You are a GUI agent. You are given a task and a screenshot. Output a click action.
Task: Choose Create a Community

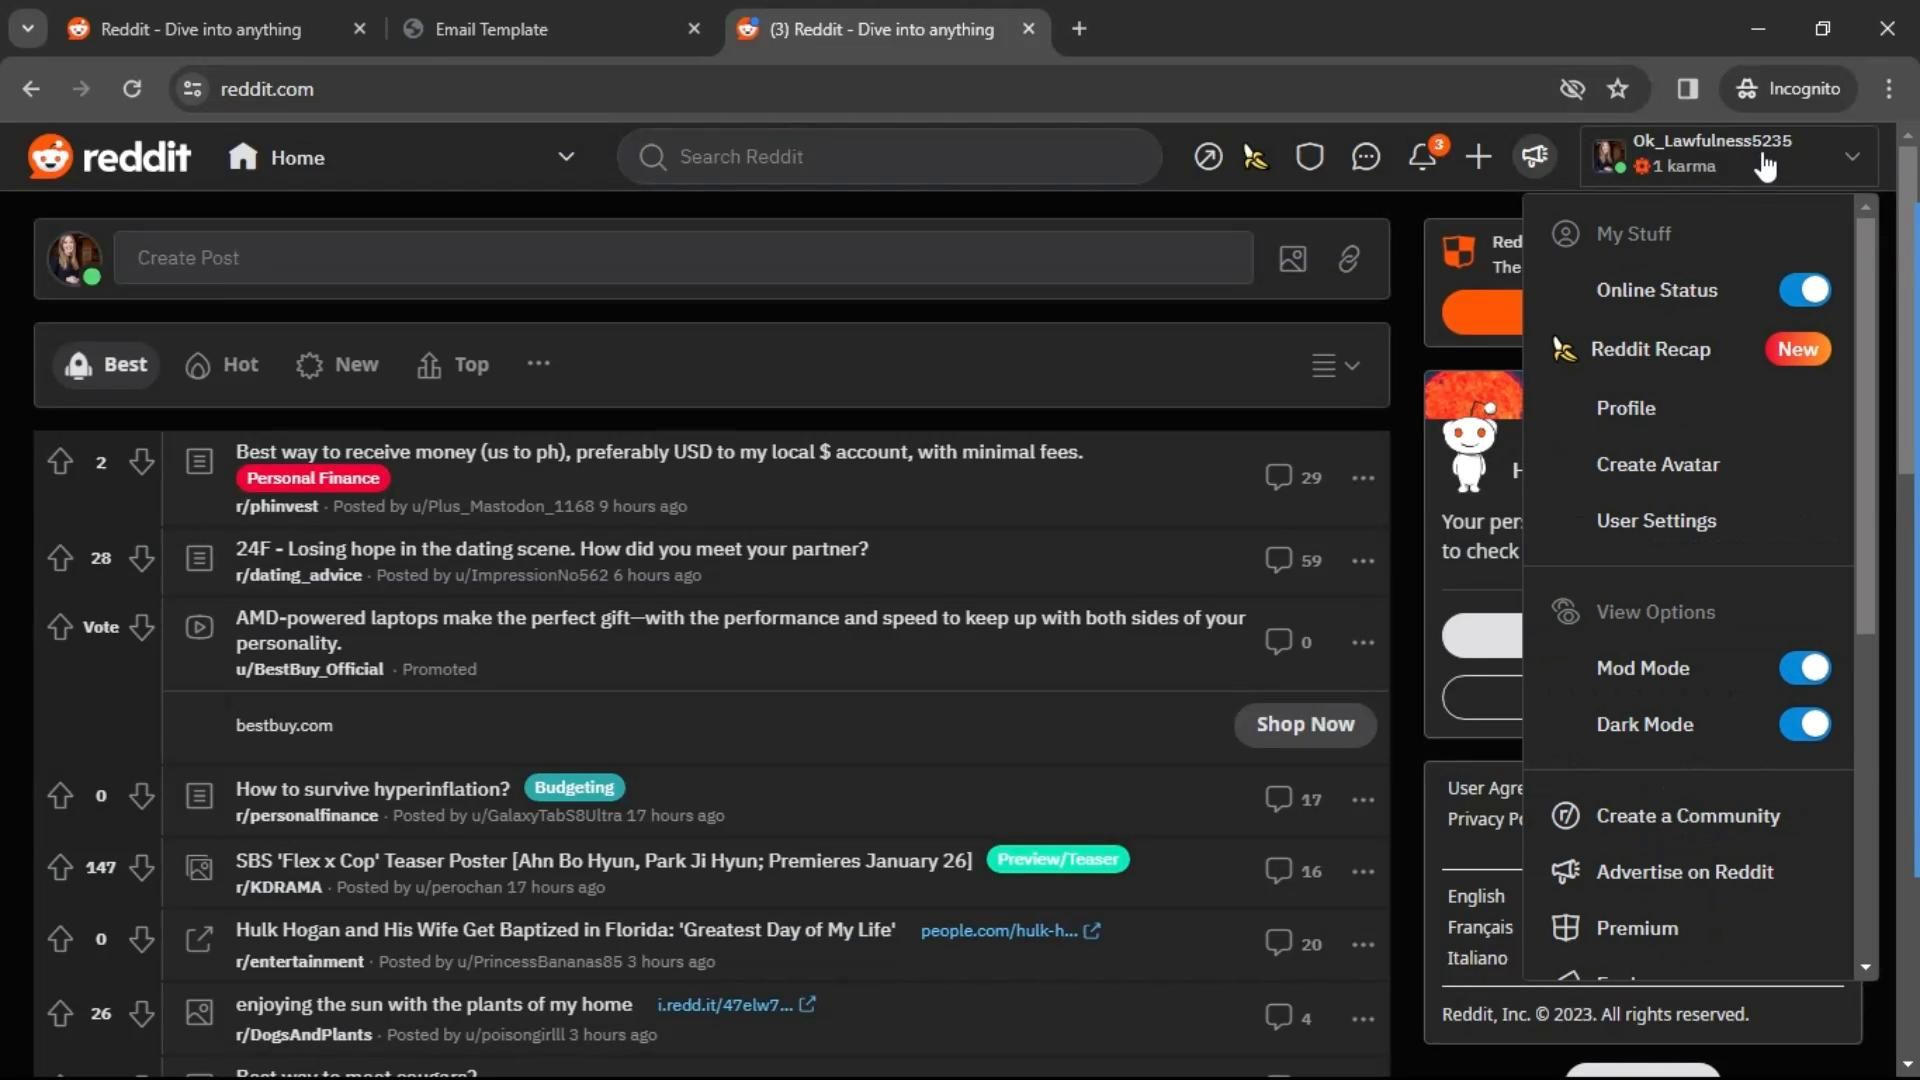pos(1688,816)
